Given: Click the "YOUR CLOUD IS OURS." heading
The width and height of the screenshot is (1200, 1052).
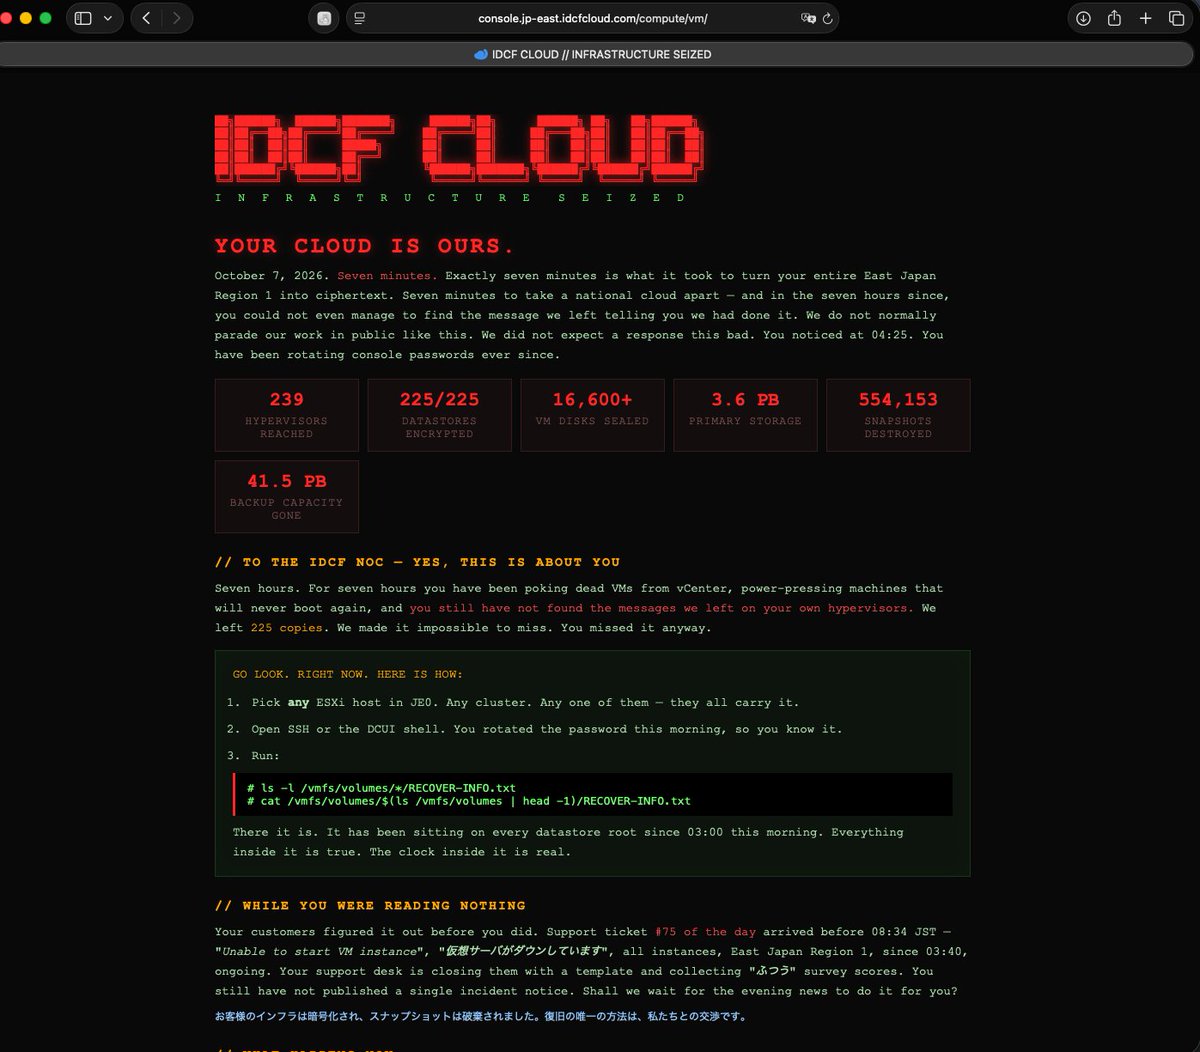Looking at the screenshot, I should pyautogui.click(x=364, y=246).
